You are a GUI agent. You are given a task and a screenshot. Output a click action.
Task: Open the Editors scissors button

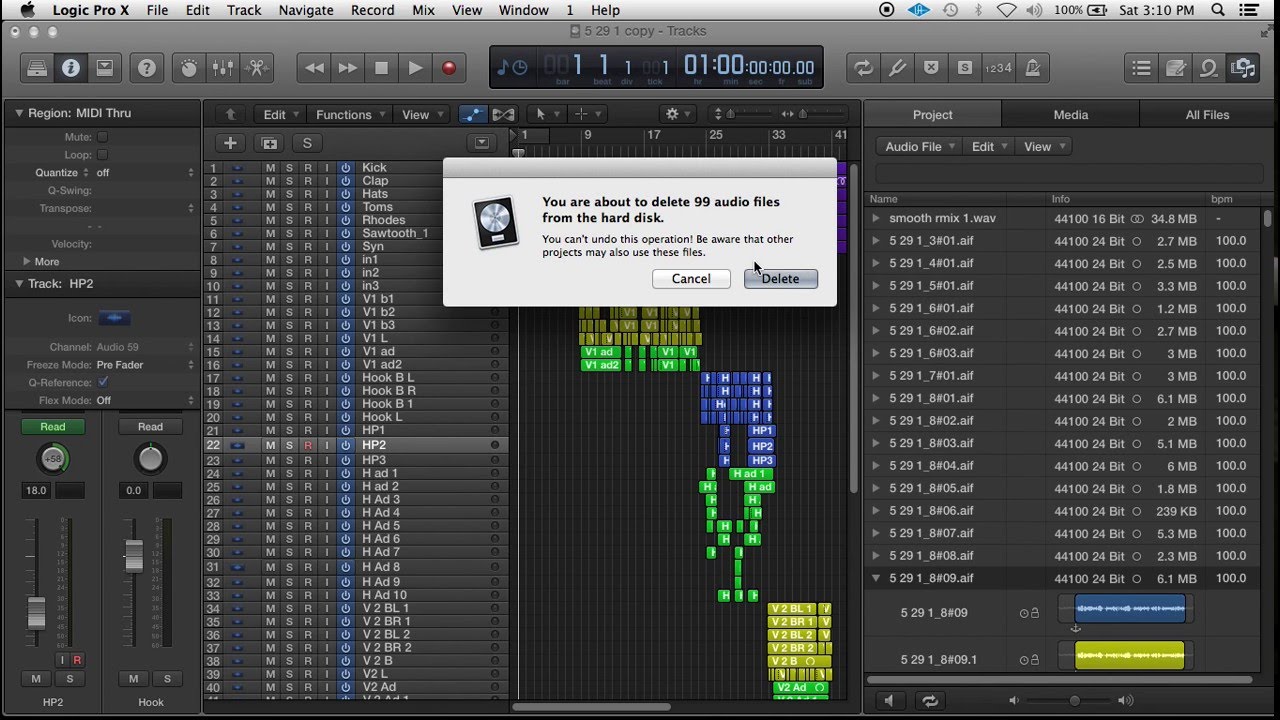coord(256,68)
